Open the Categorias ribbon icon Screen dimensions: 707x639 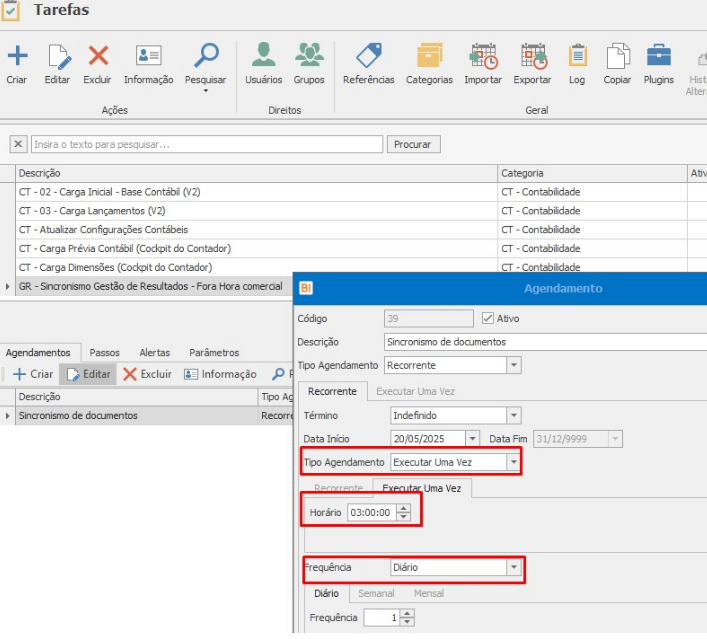click(x=429, y=55)
